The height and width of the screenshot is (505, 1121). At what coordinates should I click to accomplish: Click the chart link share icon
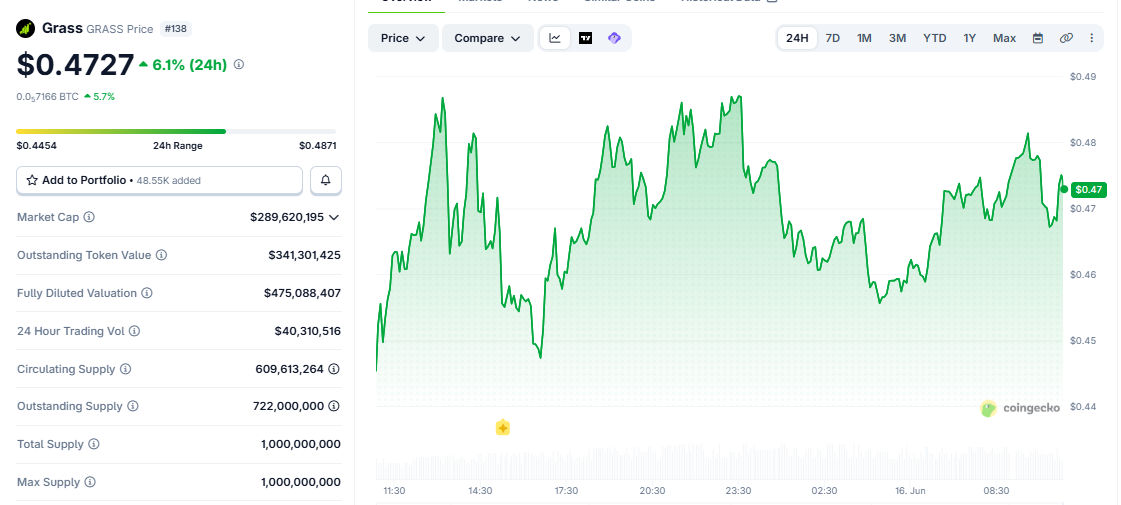pyautogui.click(x=1066, y=38)
